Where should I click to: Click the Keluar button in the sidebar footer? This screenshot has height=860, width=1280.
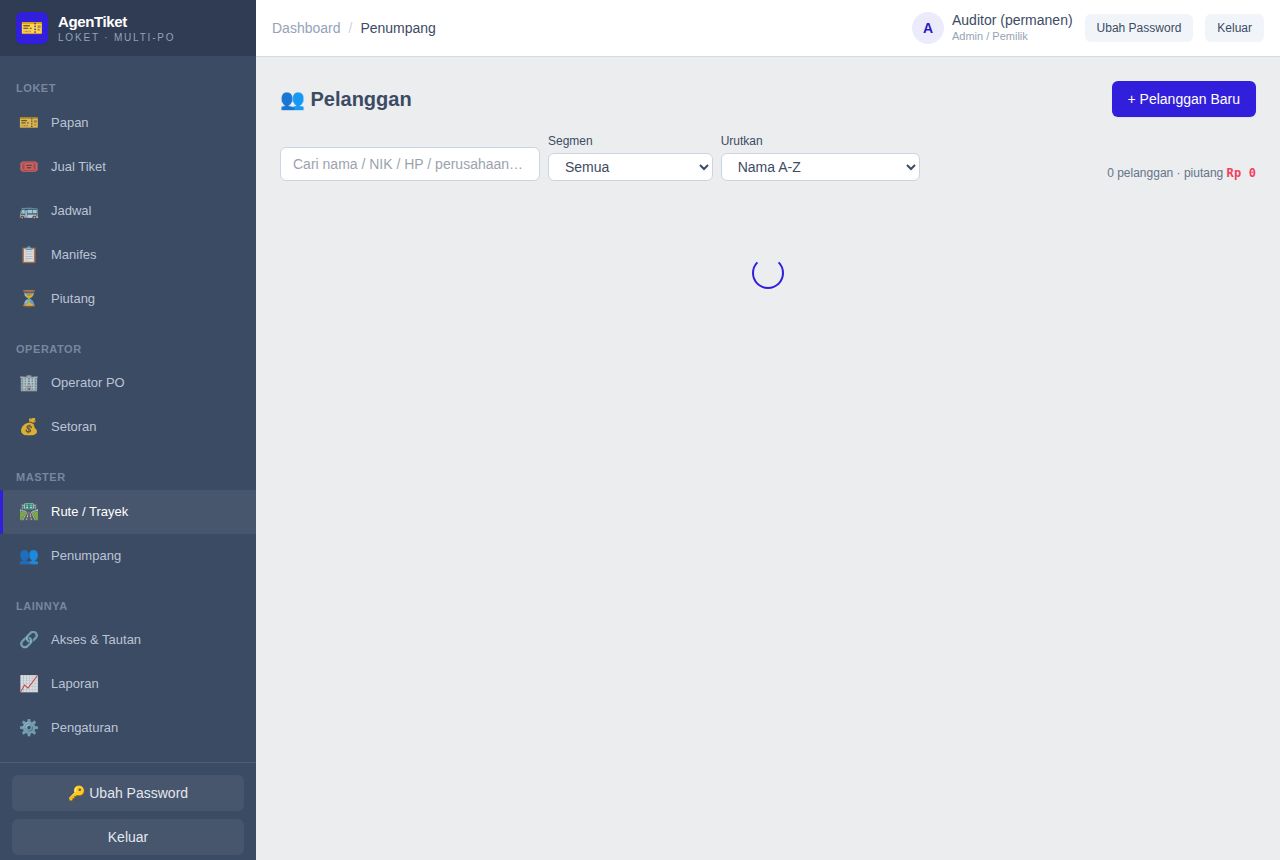pyautogui.click(x=128, y=837)
